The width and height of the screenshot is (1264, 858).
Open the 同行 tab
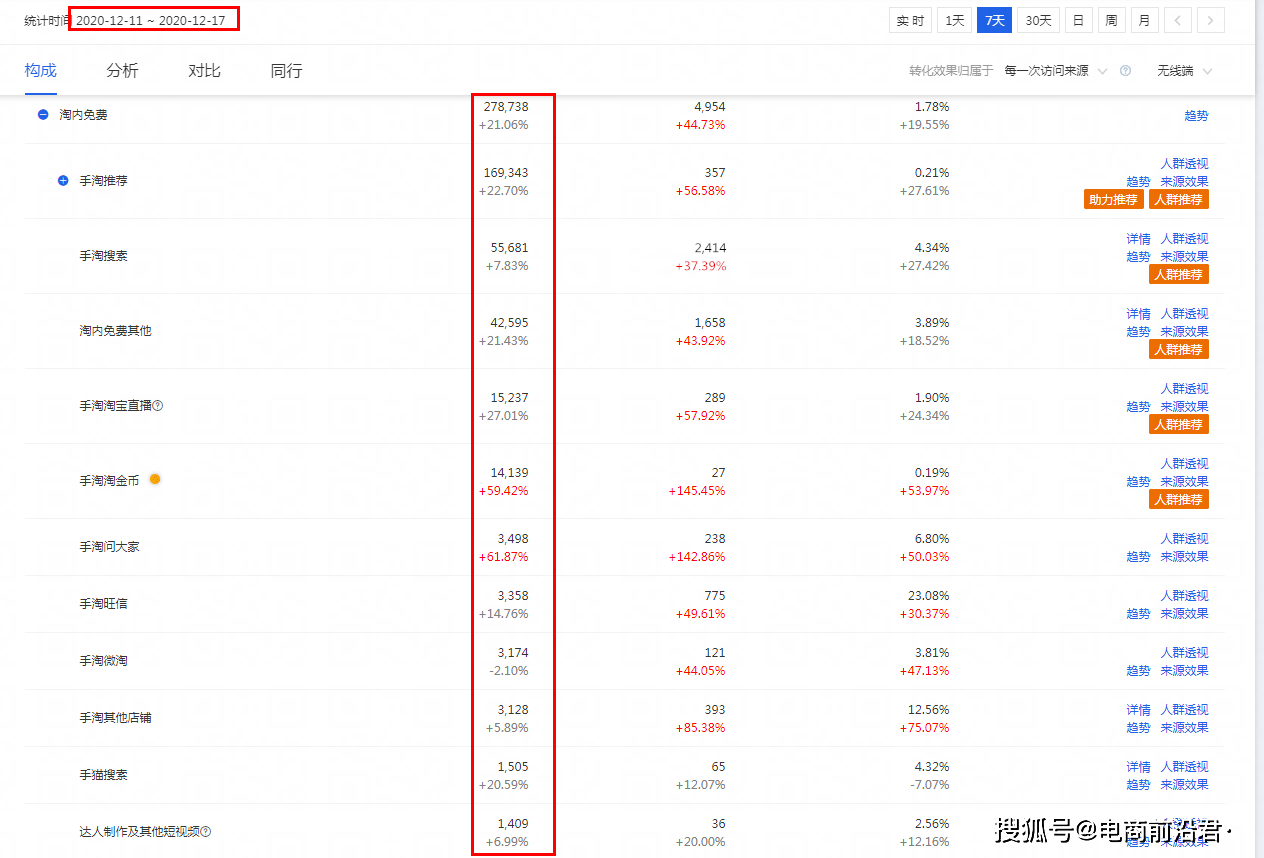(286, 71)
